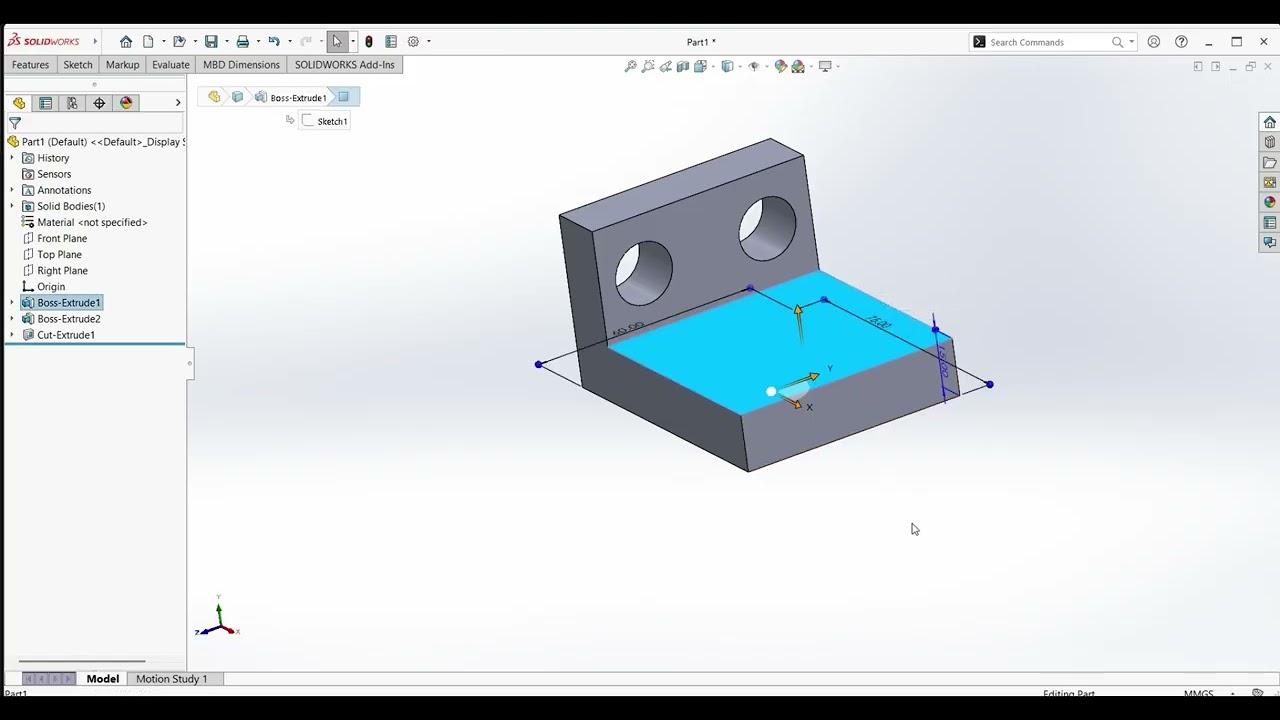Open View Palette in the task pane
Viewport: 1280px width, 720px height.
coord(1269,182)
